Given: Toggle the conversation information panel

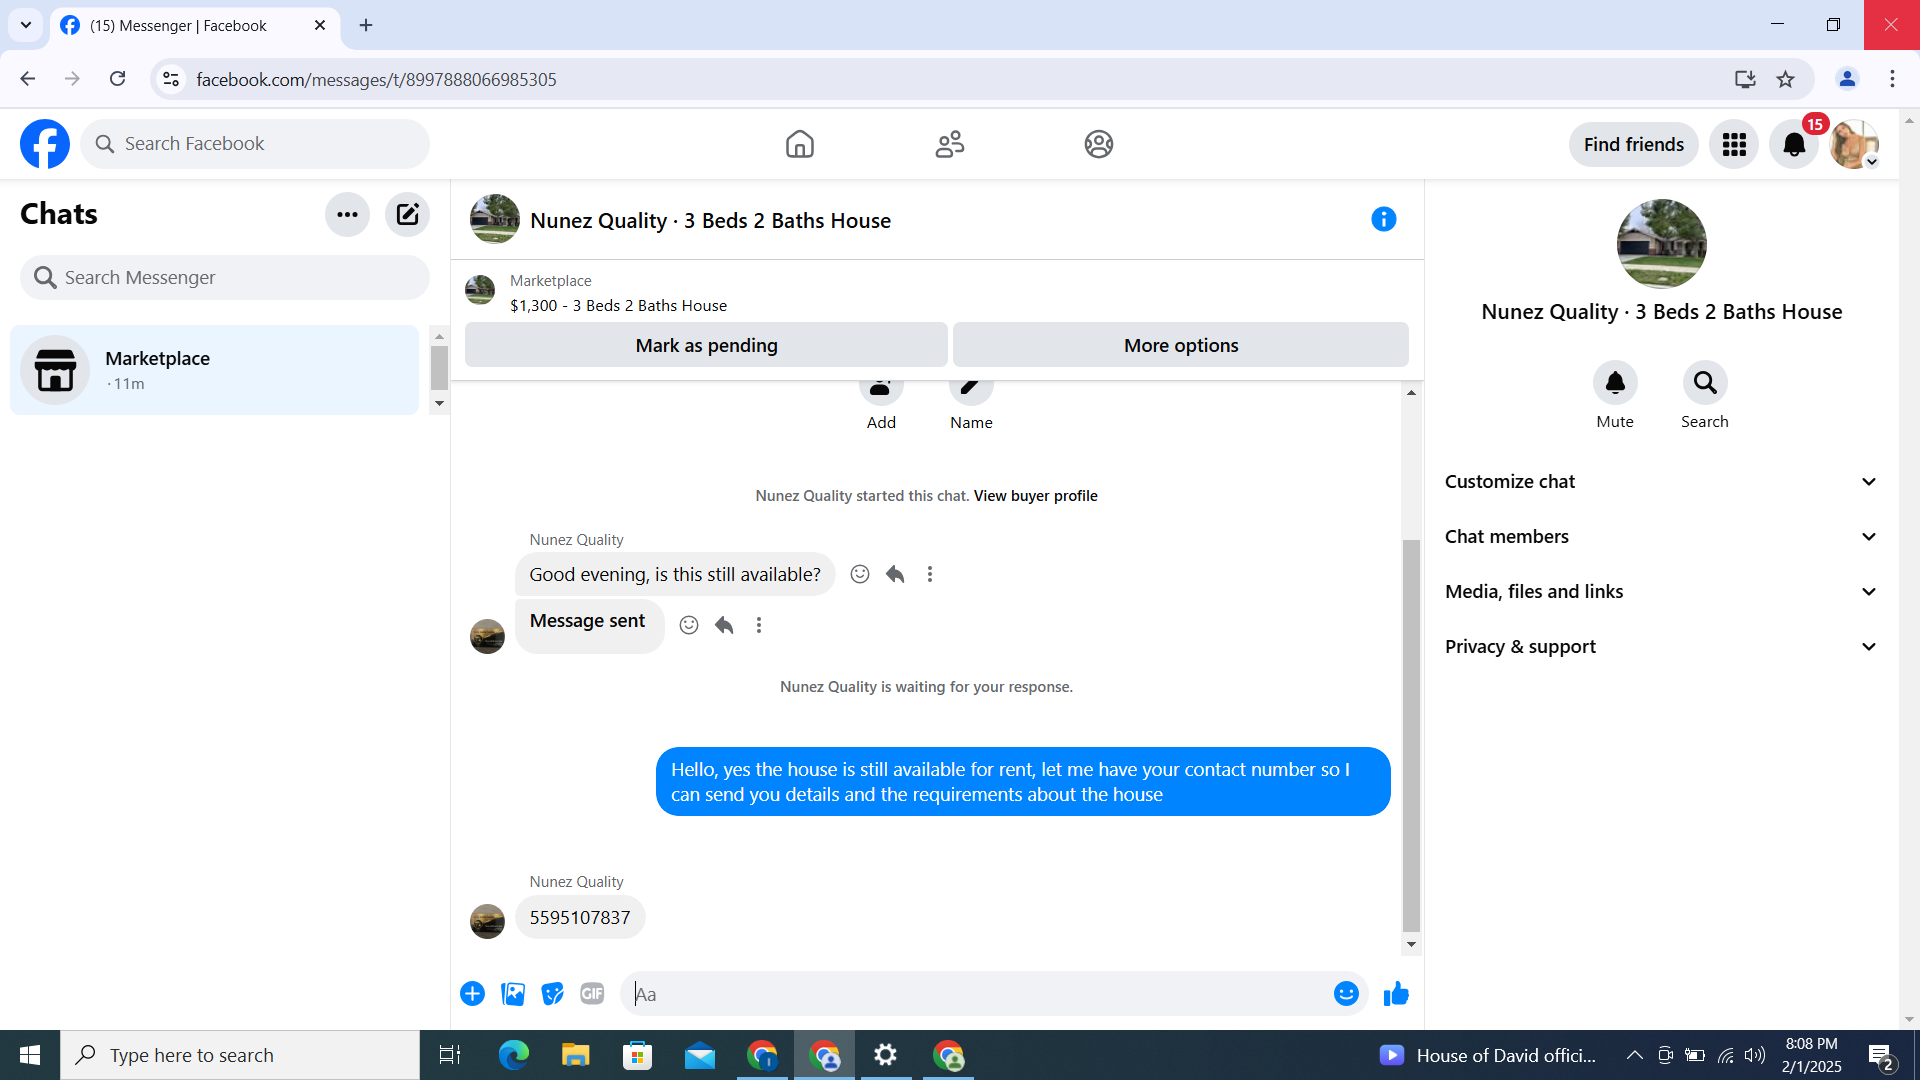Looking at the screenshot, I should click(x=1383, y=219).
